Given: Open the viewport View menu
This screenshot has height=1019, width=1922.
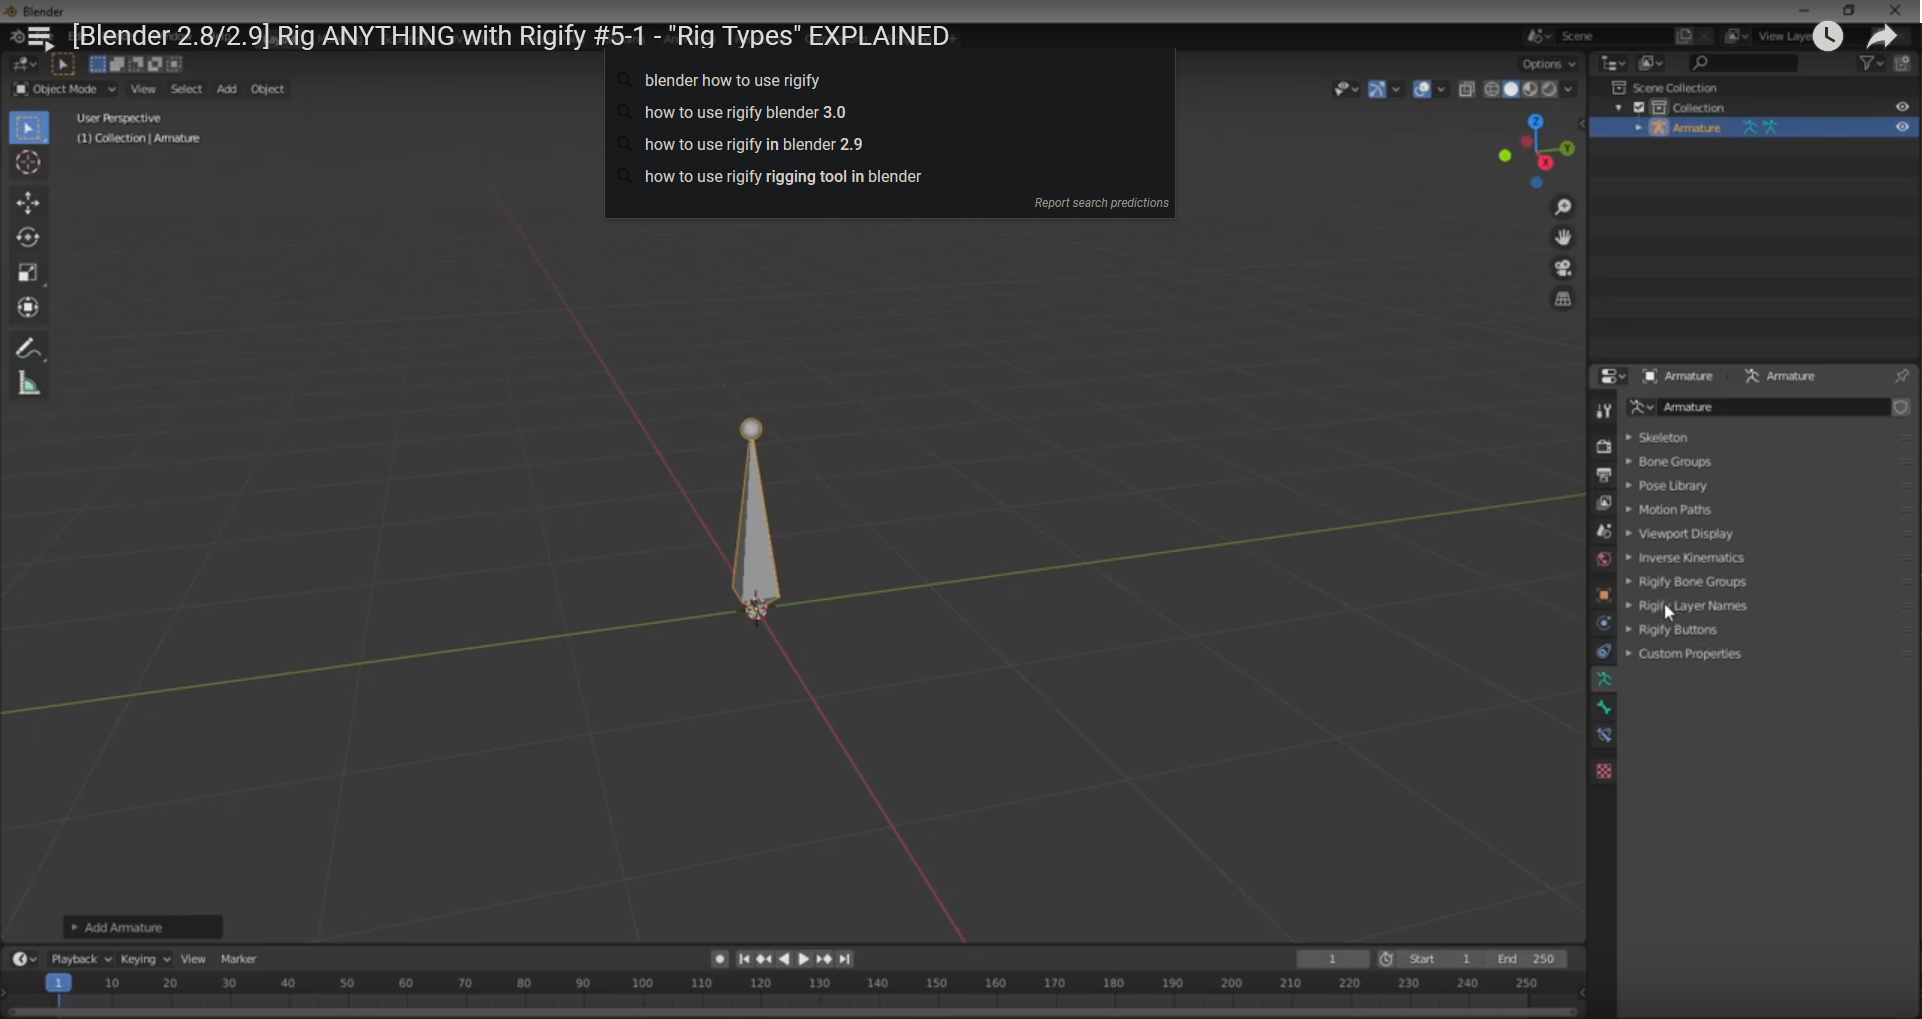Looking at the screenshot, I should pos(143,90).
